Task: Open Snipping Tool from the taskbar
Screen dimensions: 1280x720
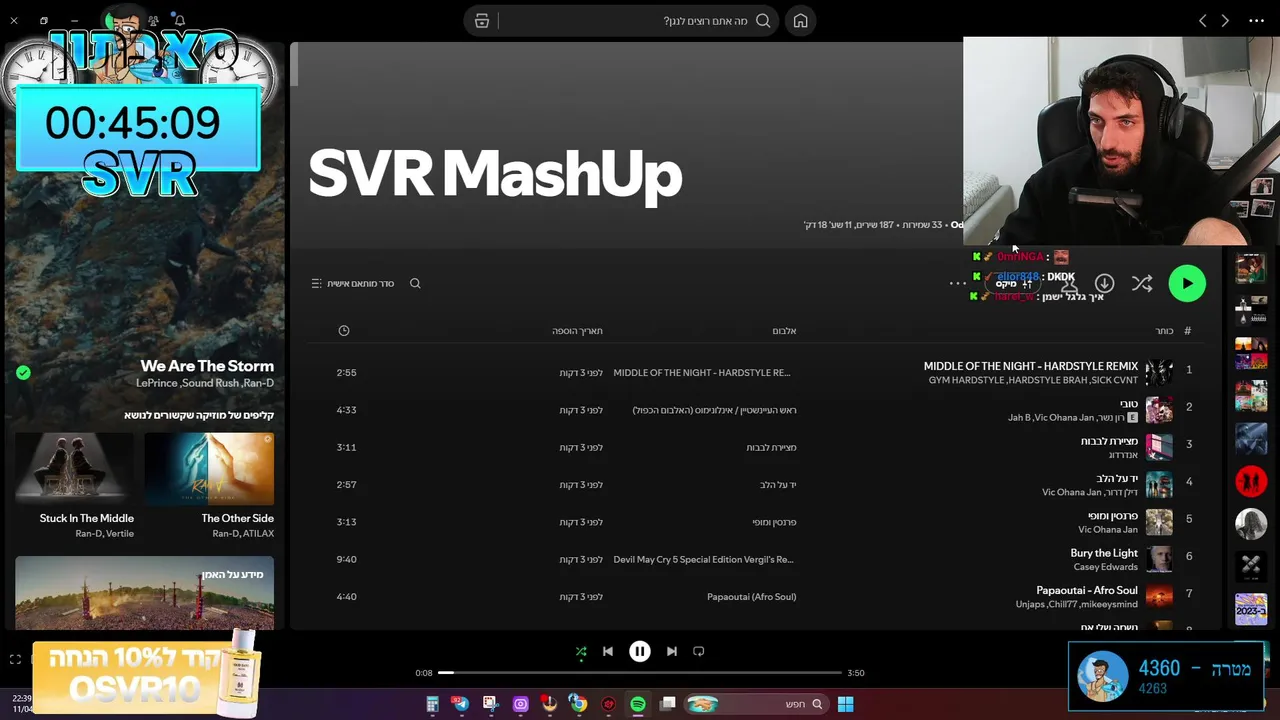Action: tap(490, 704)
